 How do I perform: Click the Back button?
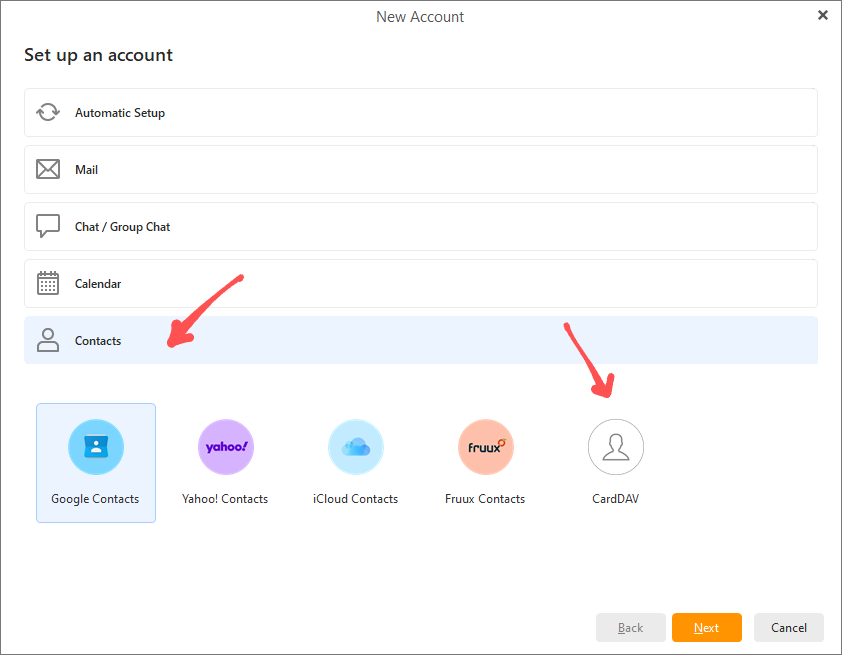pyautogui.click(x=630, y=627)
